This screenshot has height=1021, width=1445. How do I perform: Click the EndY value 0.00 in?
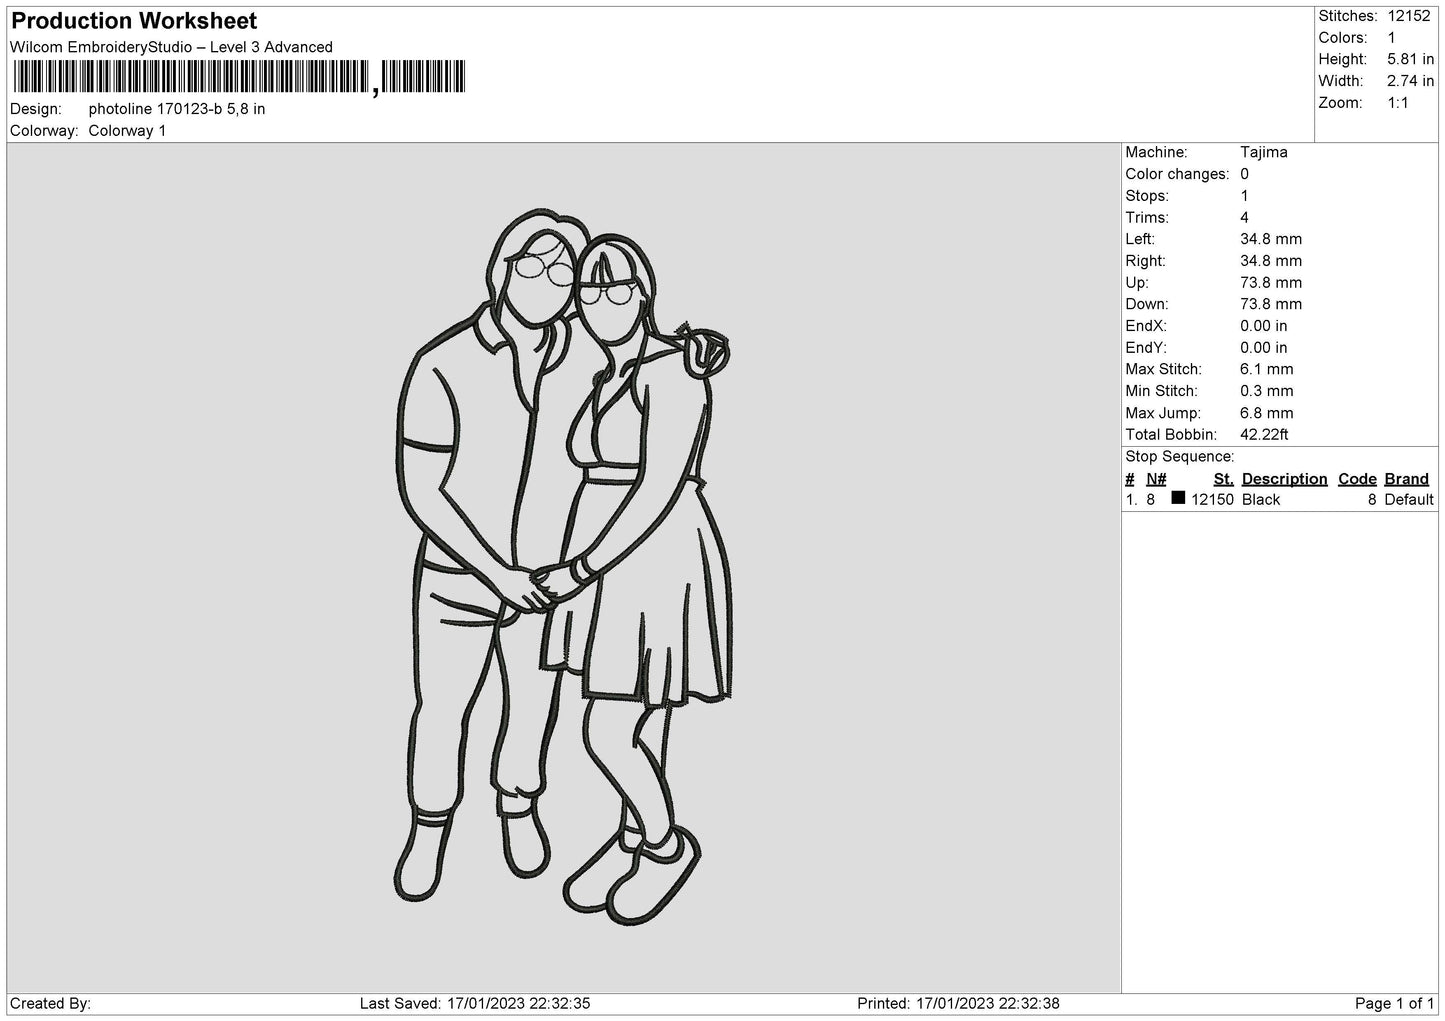pyautogui.click(x=1264, y=348)
